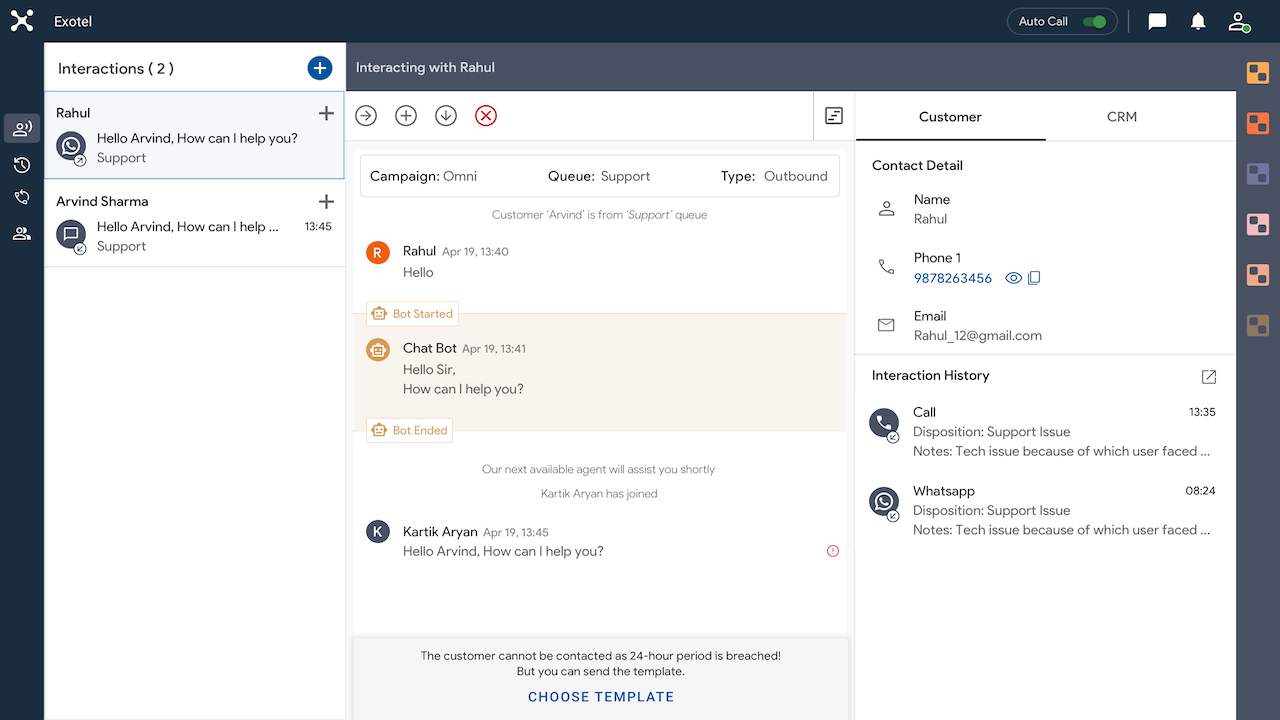Select first orange-yellow app swatch in right rail
Viewport: 1280px width, 720px height.
(1258, 73)
